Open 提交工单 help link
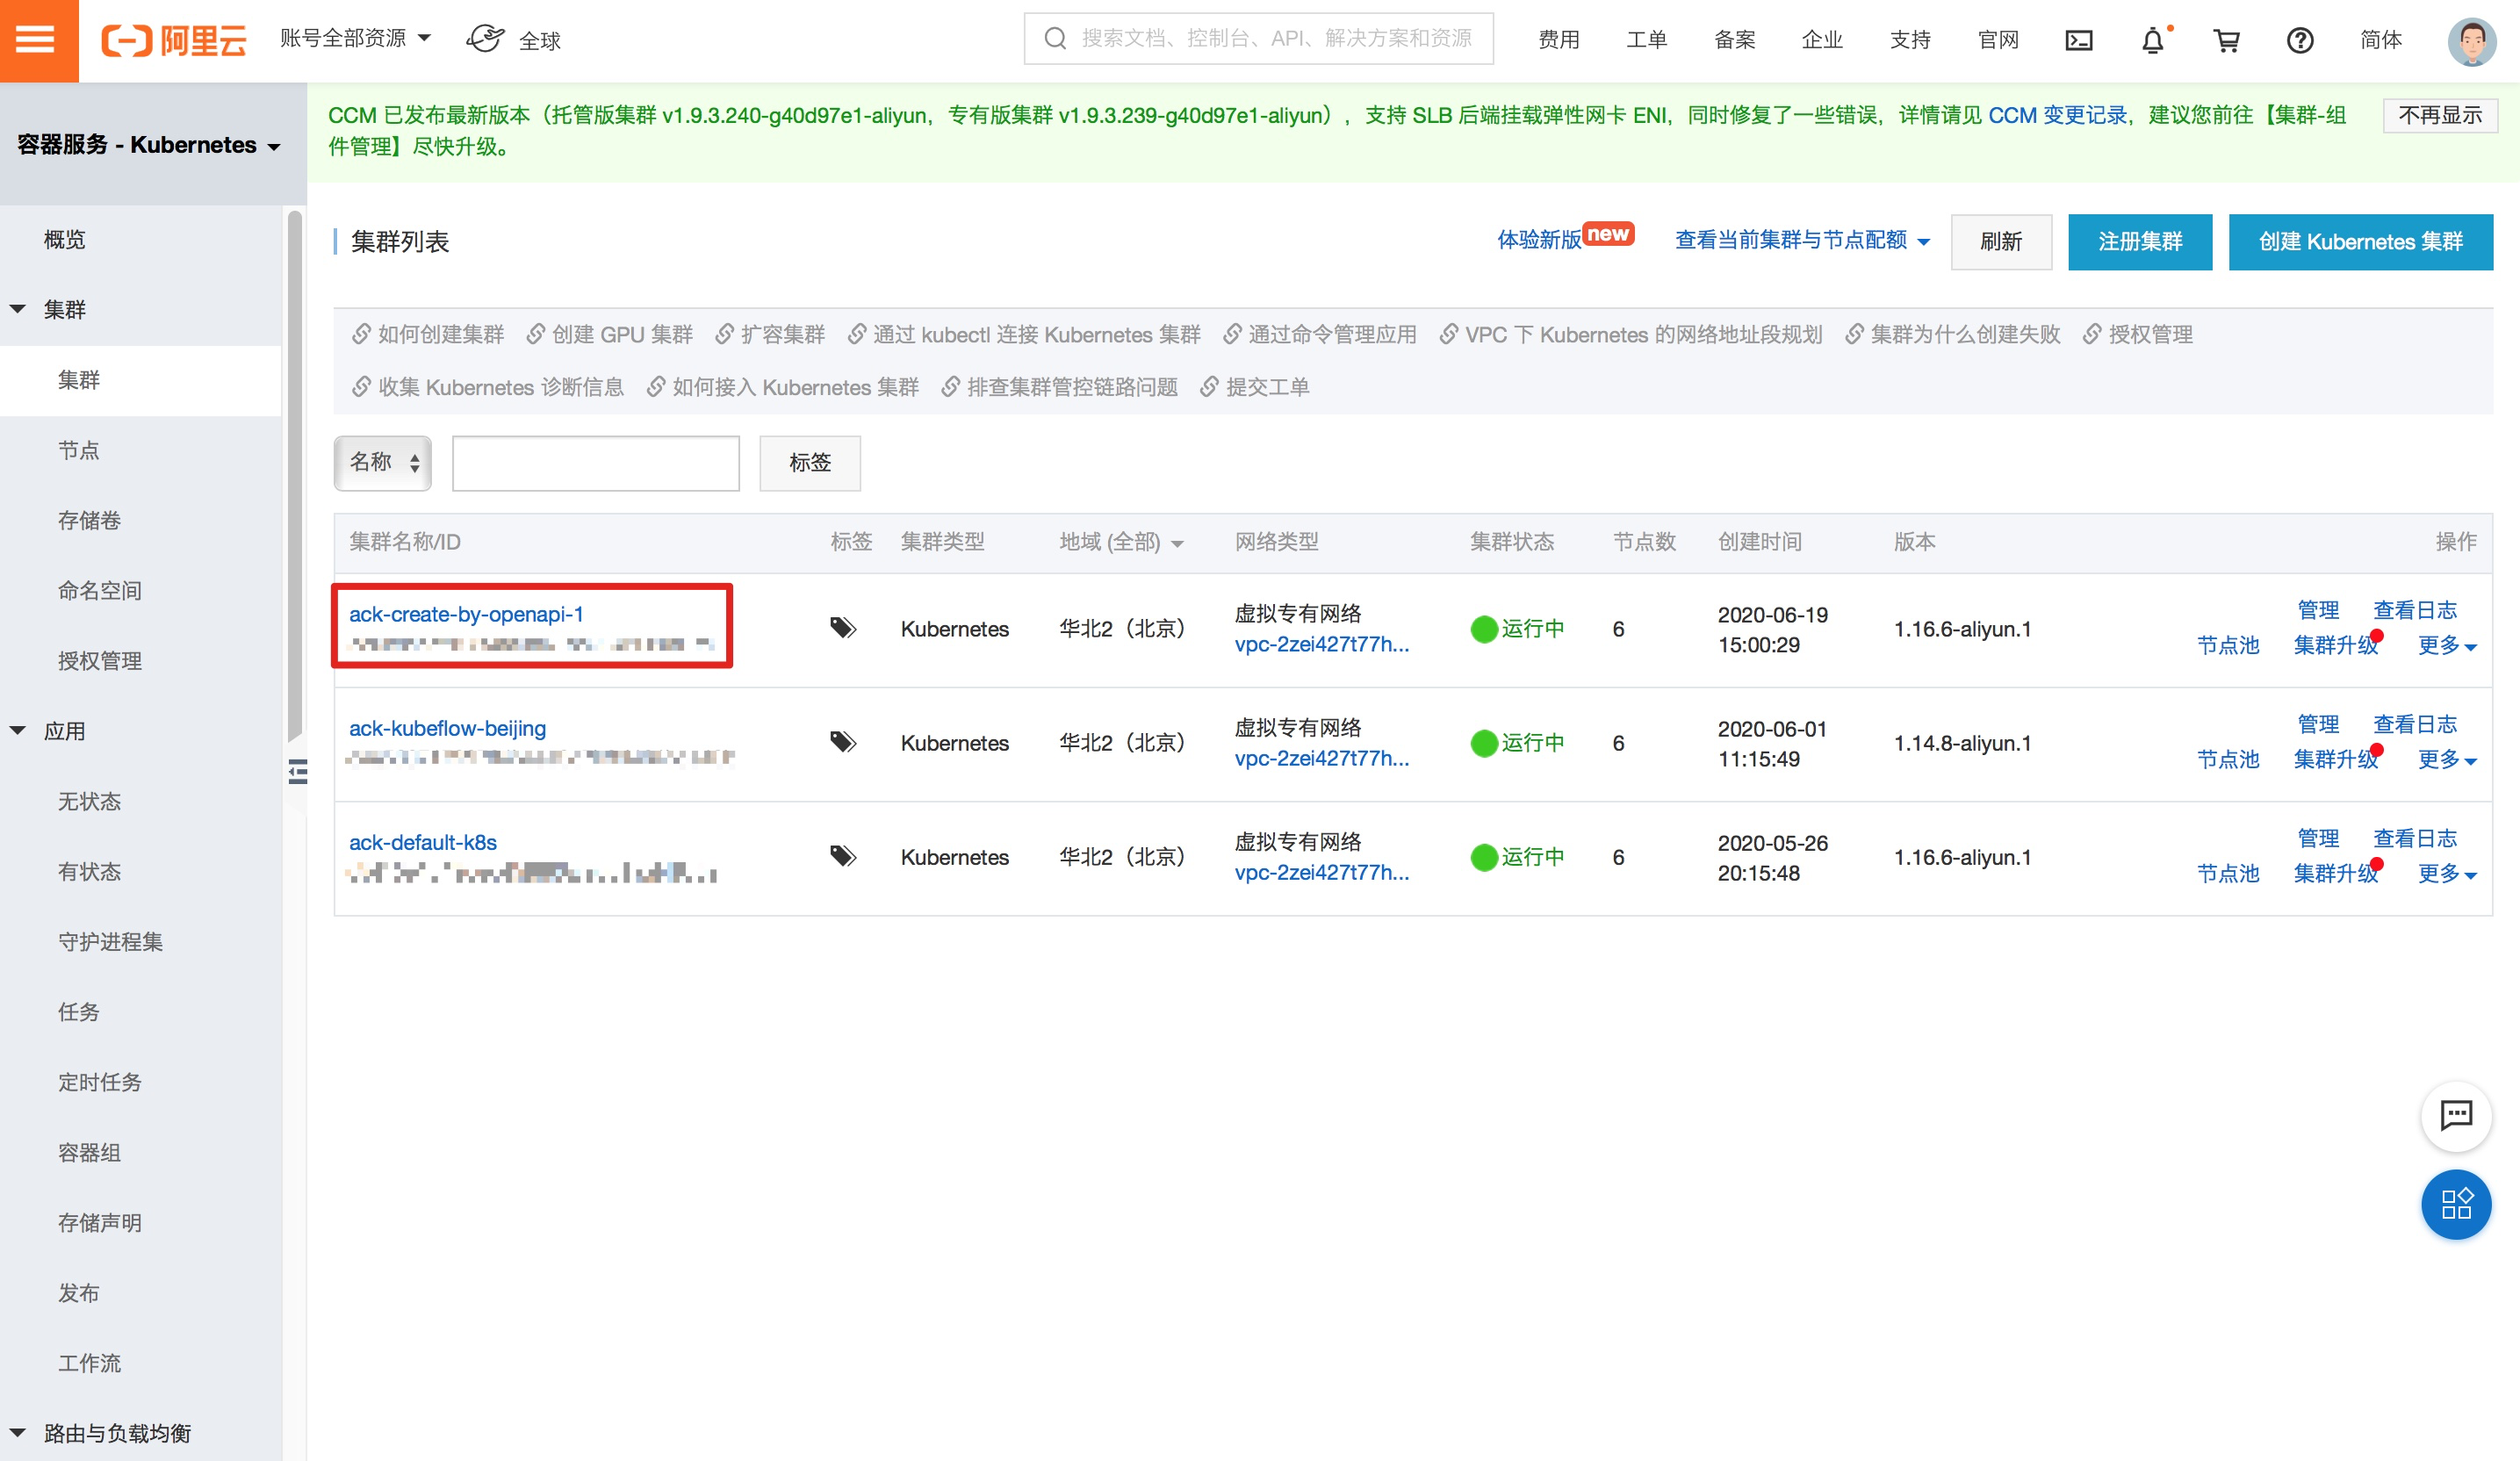The image size is (2520, 1461). 1255,387
